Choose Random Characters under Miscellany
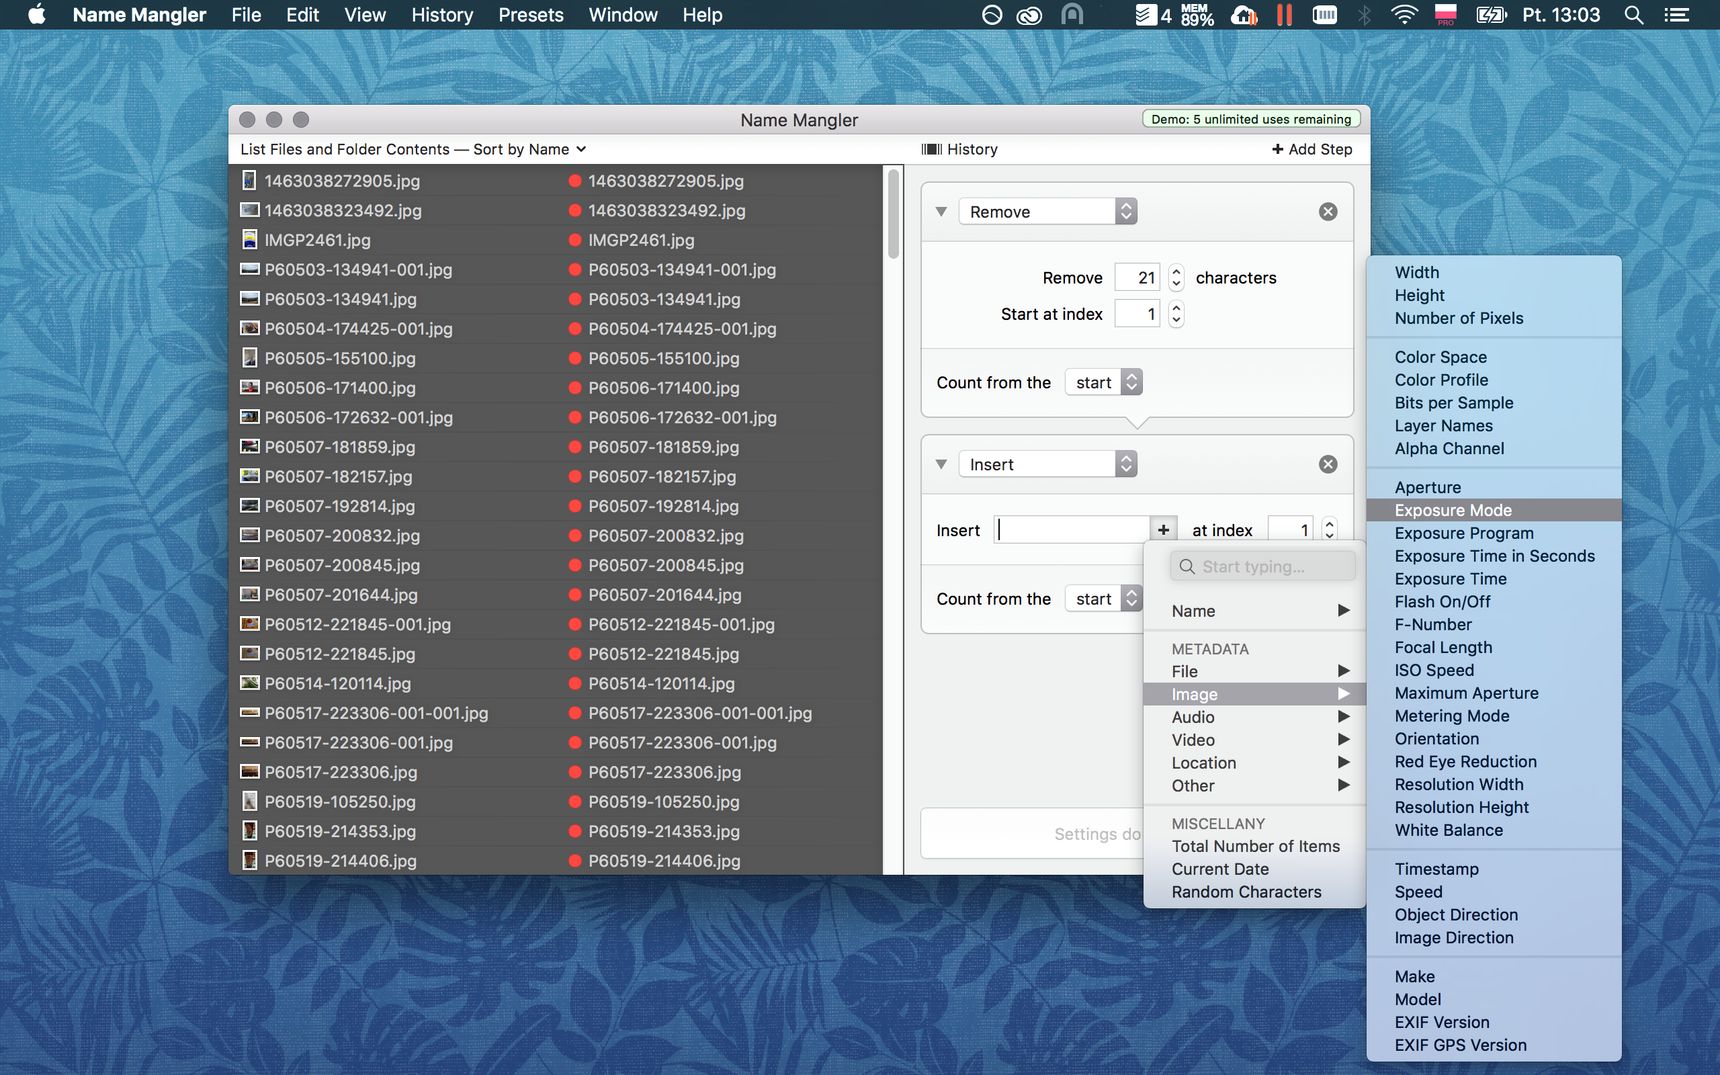Screen dimensions: 1720x1075 click(x=1255, y=893)
